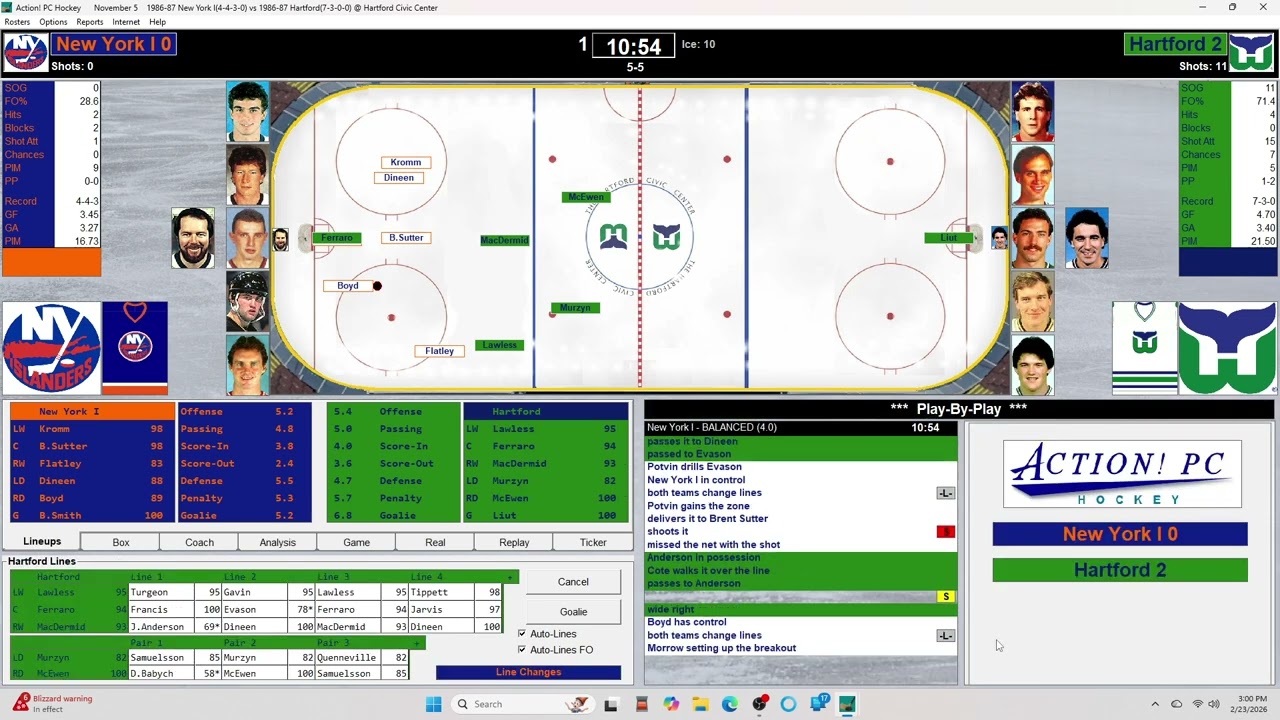Select Francis in Line 1
This screenshot has width=1280, height=720.
(162, 609)
